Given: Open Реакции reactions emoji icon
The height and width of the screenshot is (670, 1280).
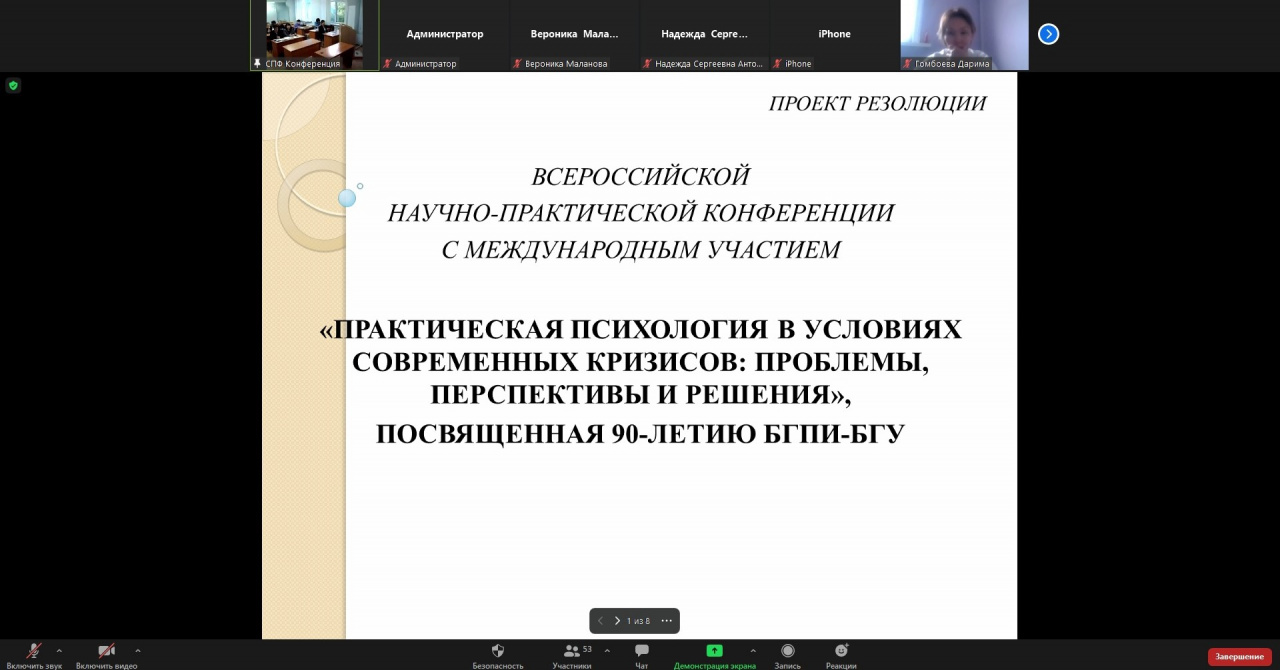Looking at the screenshot, I should tap(841, 651).
